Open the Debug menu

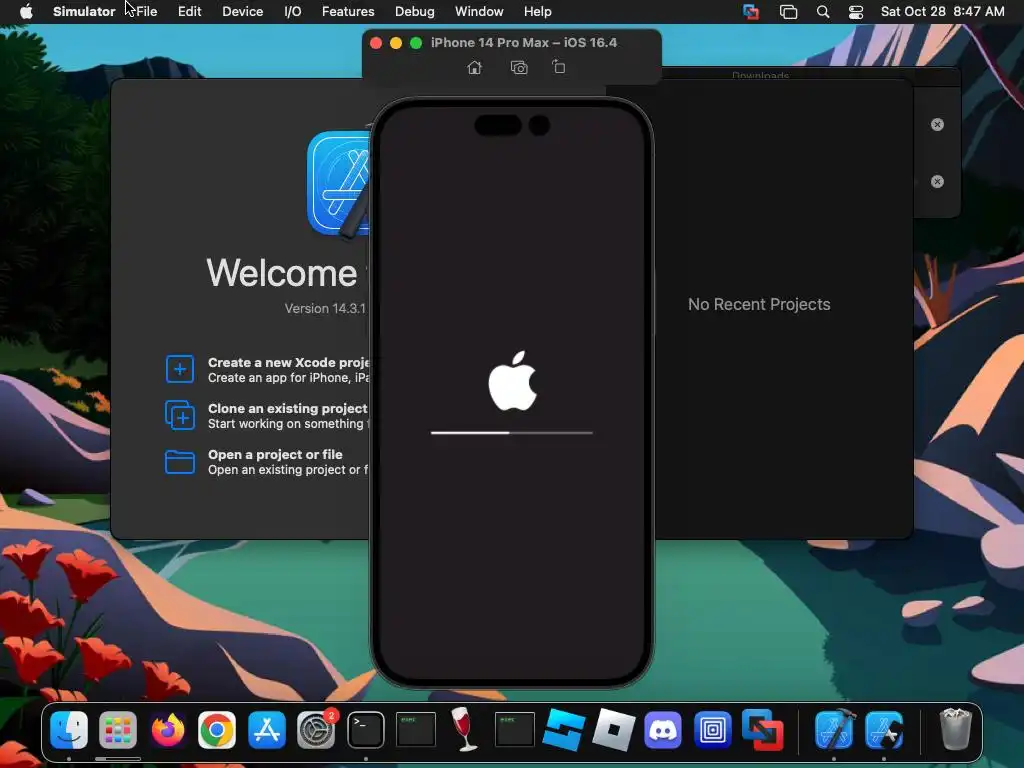coord(415,12)
